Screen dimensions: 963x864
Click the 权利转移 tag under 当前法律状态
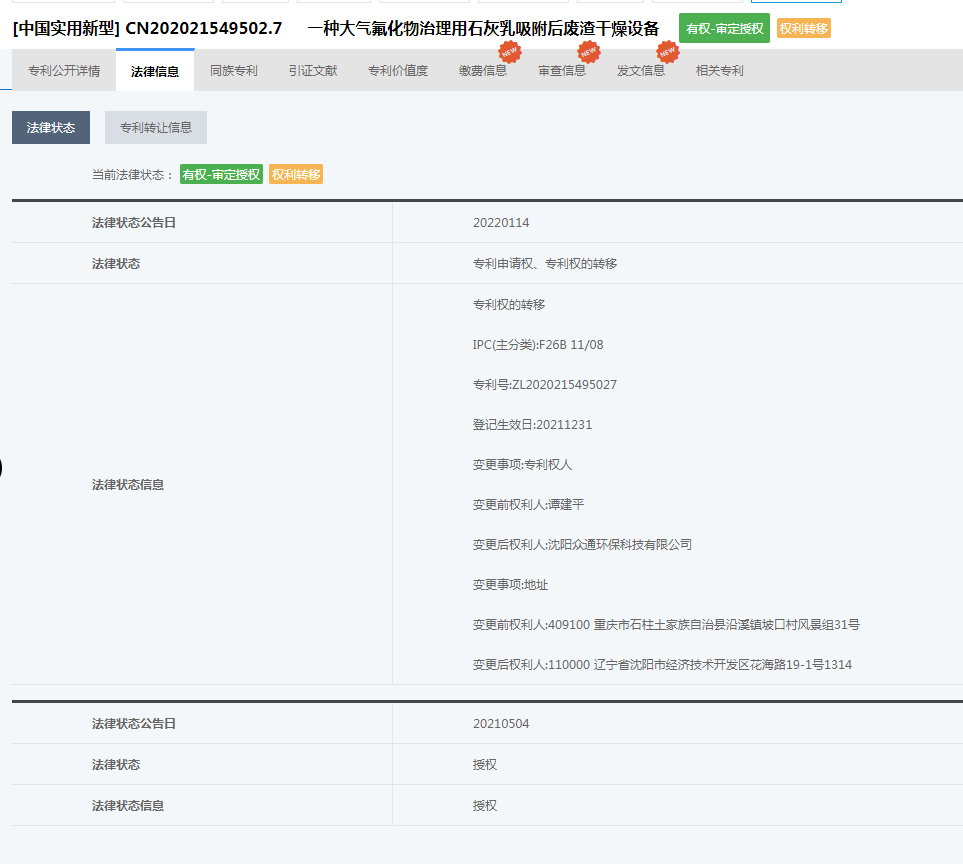(x=296, y=175)
